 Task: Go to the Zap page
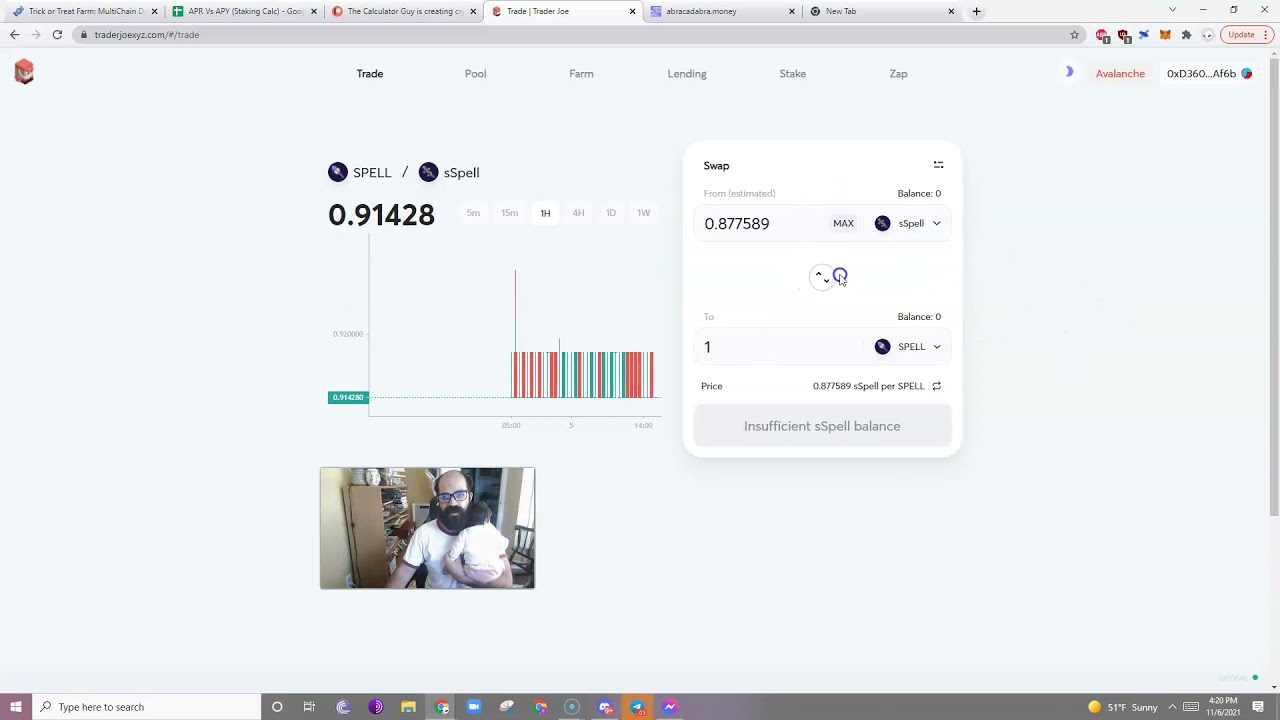898,73
